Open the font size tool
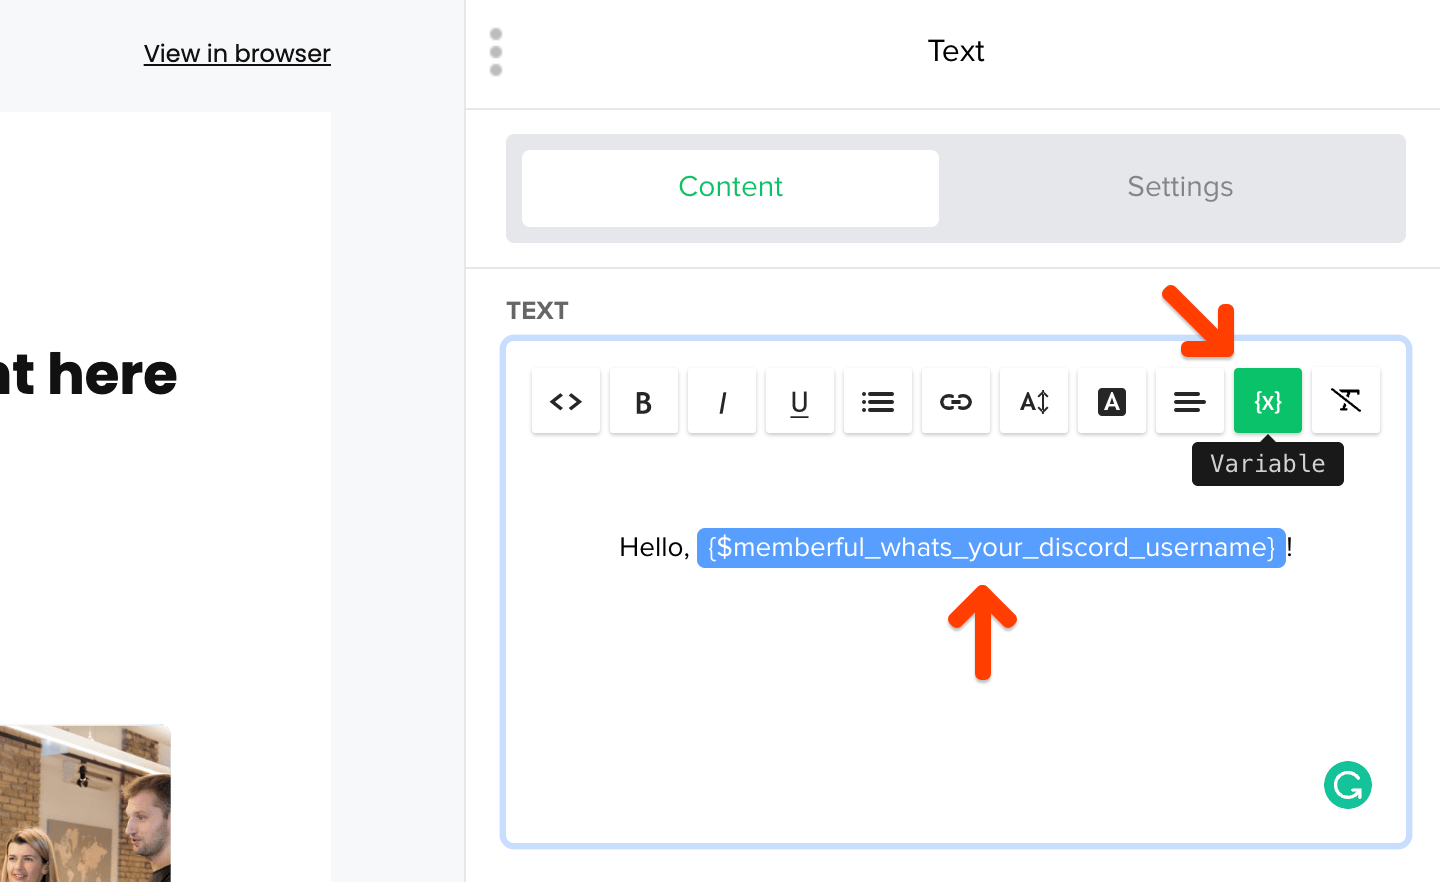 point(1034,401)
